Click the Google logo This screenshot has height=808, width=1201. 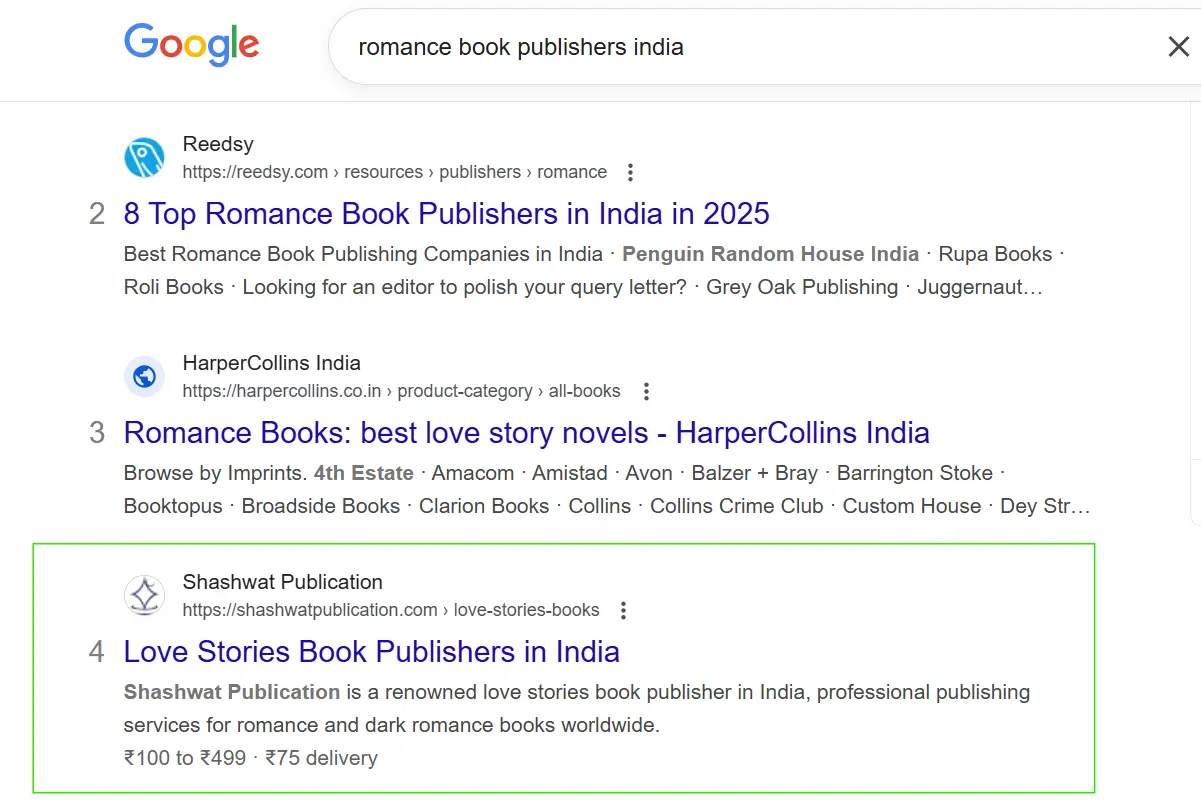(191, 46)
